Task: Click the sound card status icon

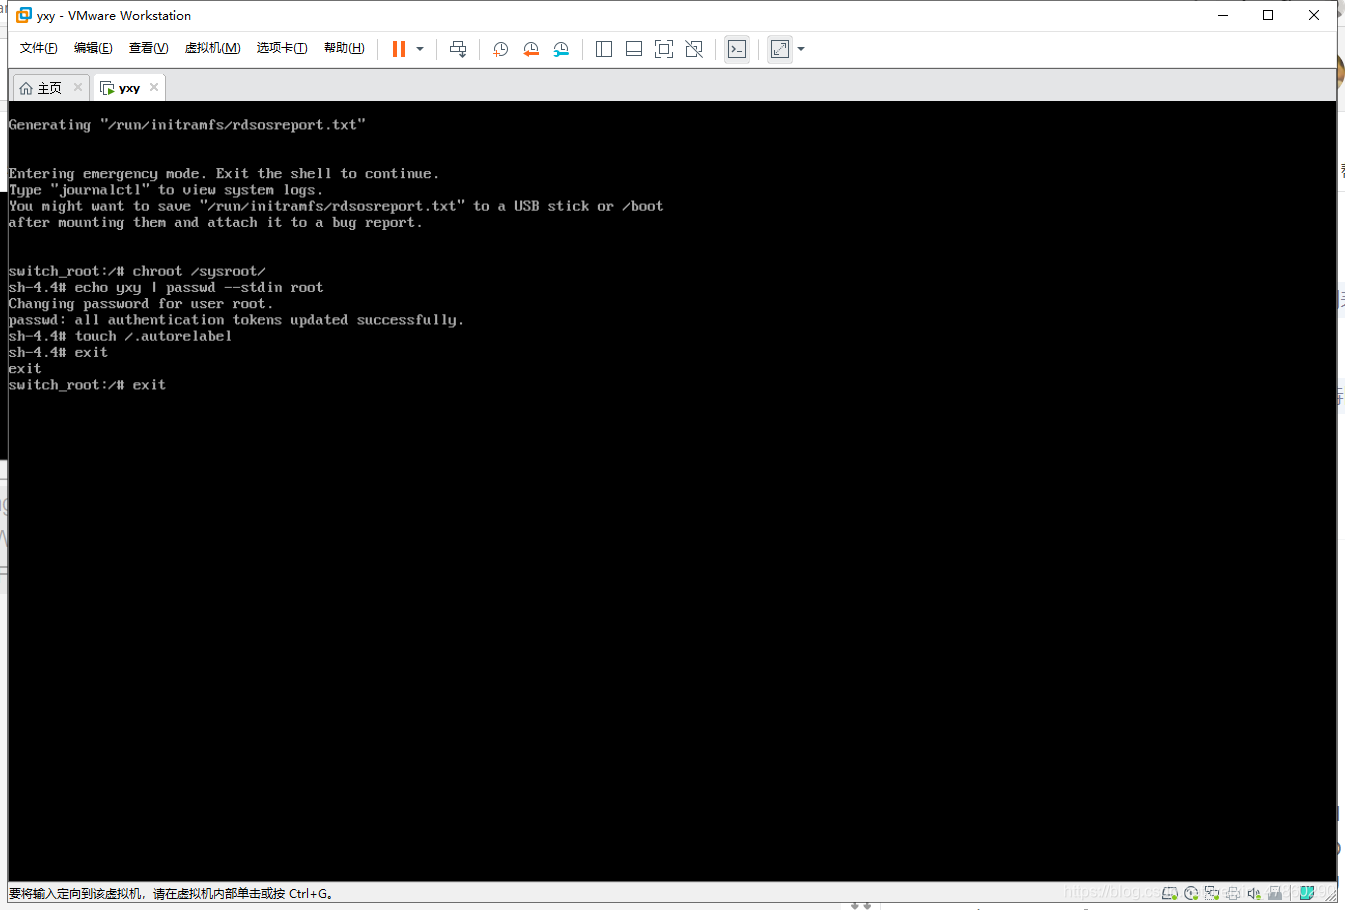Action: point(1254,893)
